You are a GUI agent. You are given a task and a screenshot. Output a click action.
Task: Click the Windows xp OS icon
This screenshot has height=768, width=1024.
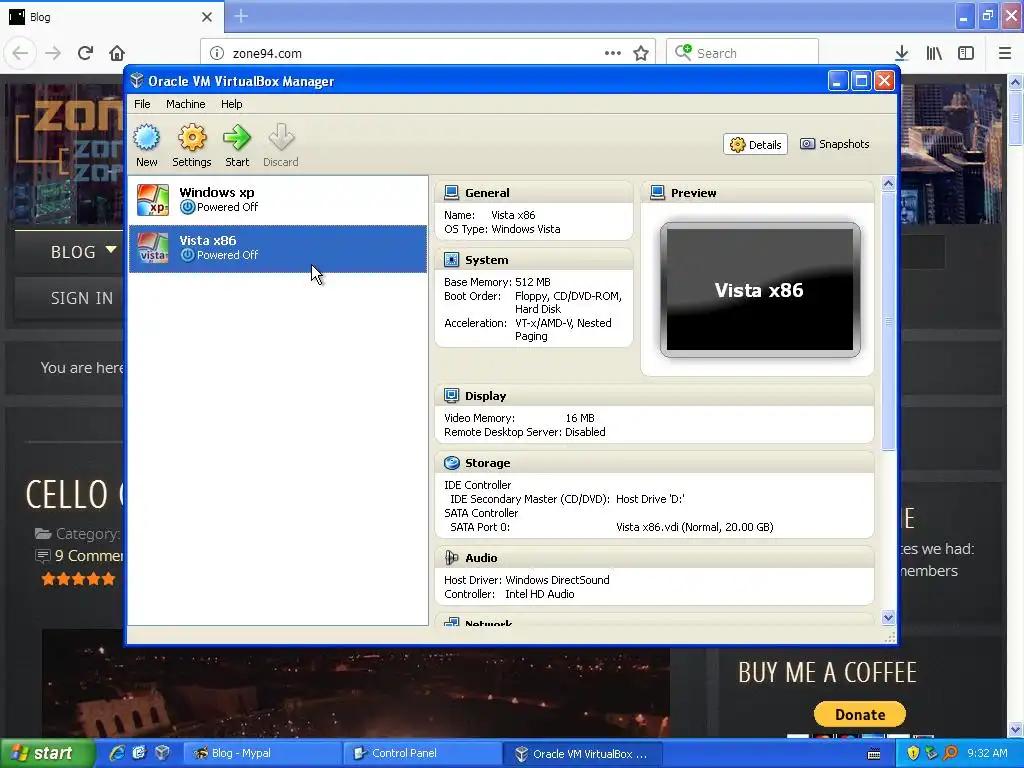tap(153, 200)
